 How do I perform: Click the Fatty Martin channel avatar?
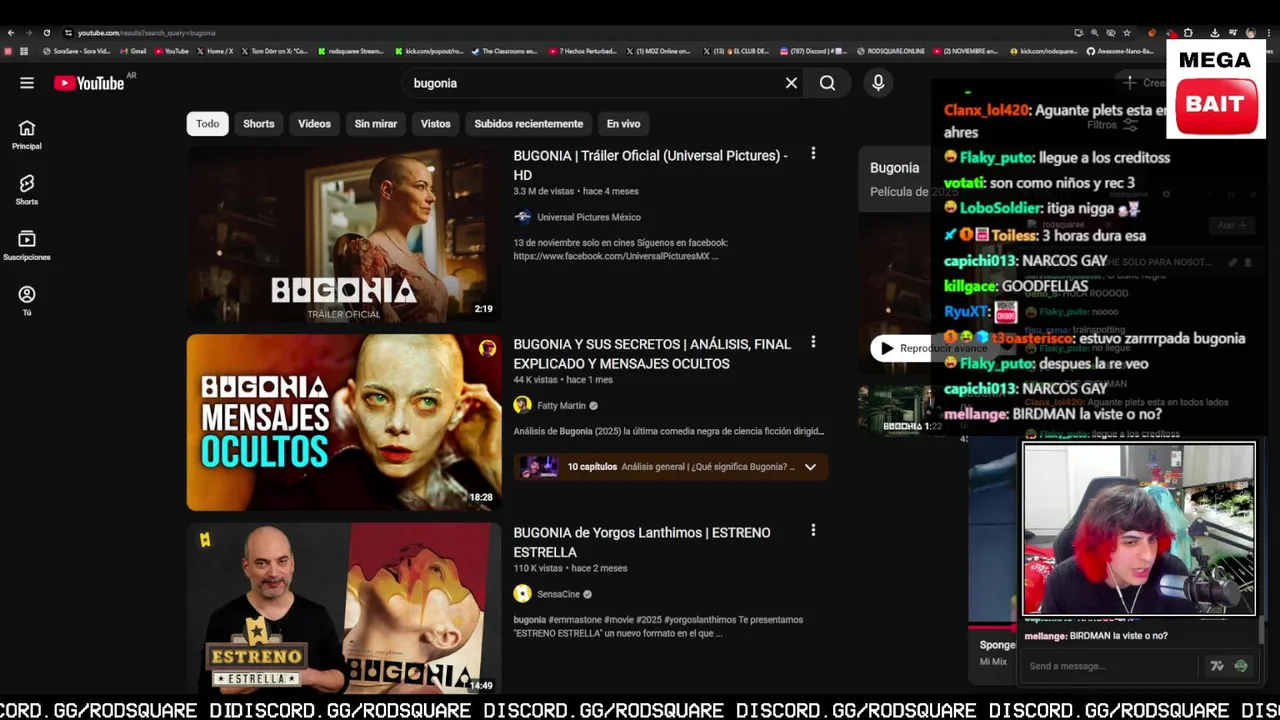click(x=522, y=405)
